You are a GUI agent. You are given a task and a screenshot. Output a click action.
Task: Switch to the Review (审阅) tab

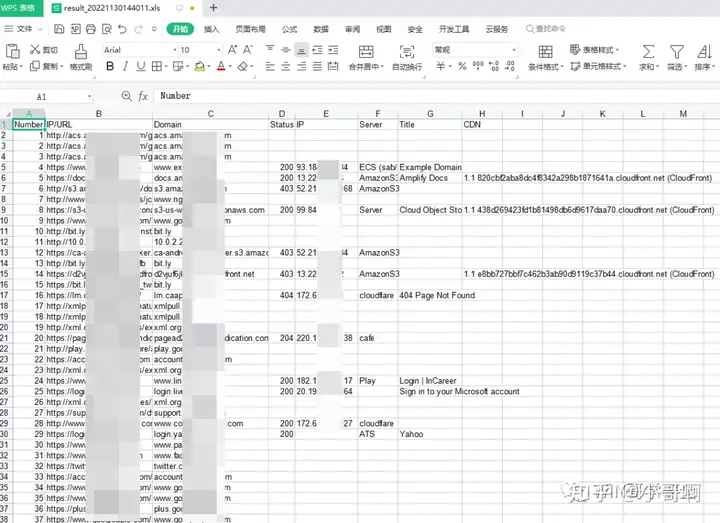tap(353, 29)
